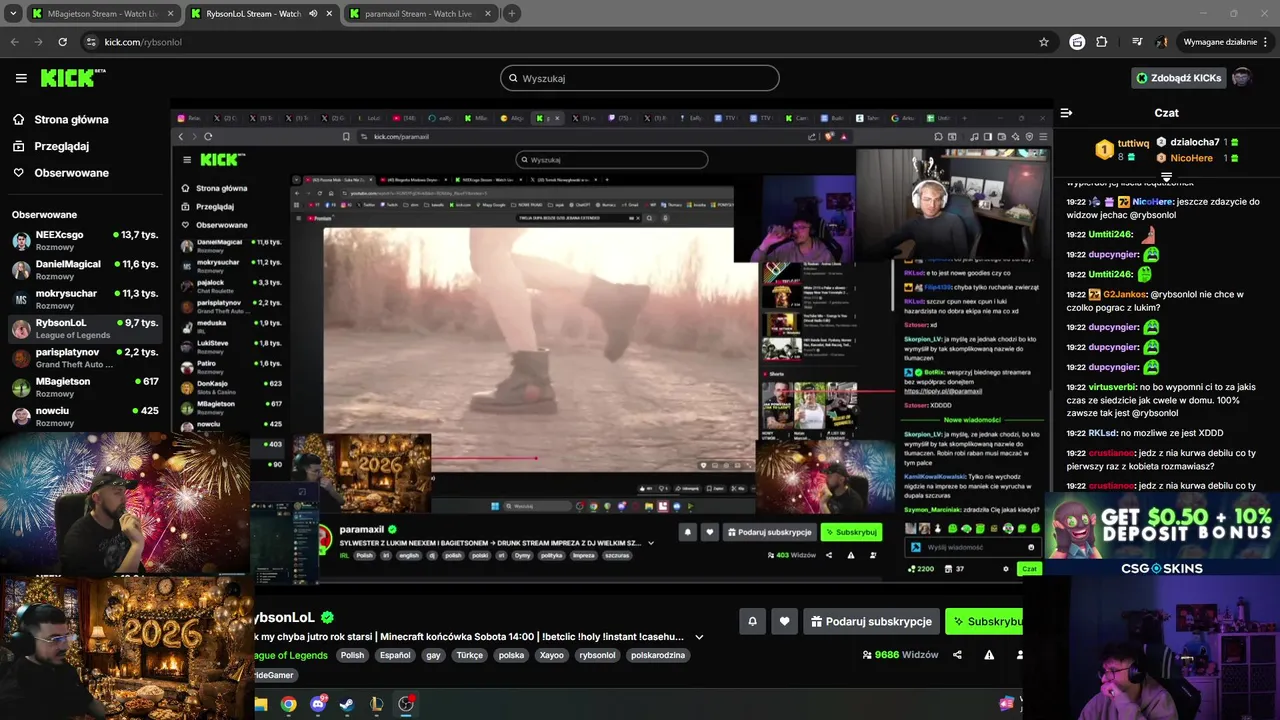Open the media control playlist icon

point(1137,42)
